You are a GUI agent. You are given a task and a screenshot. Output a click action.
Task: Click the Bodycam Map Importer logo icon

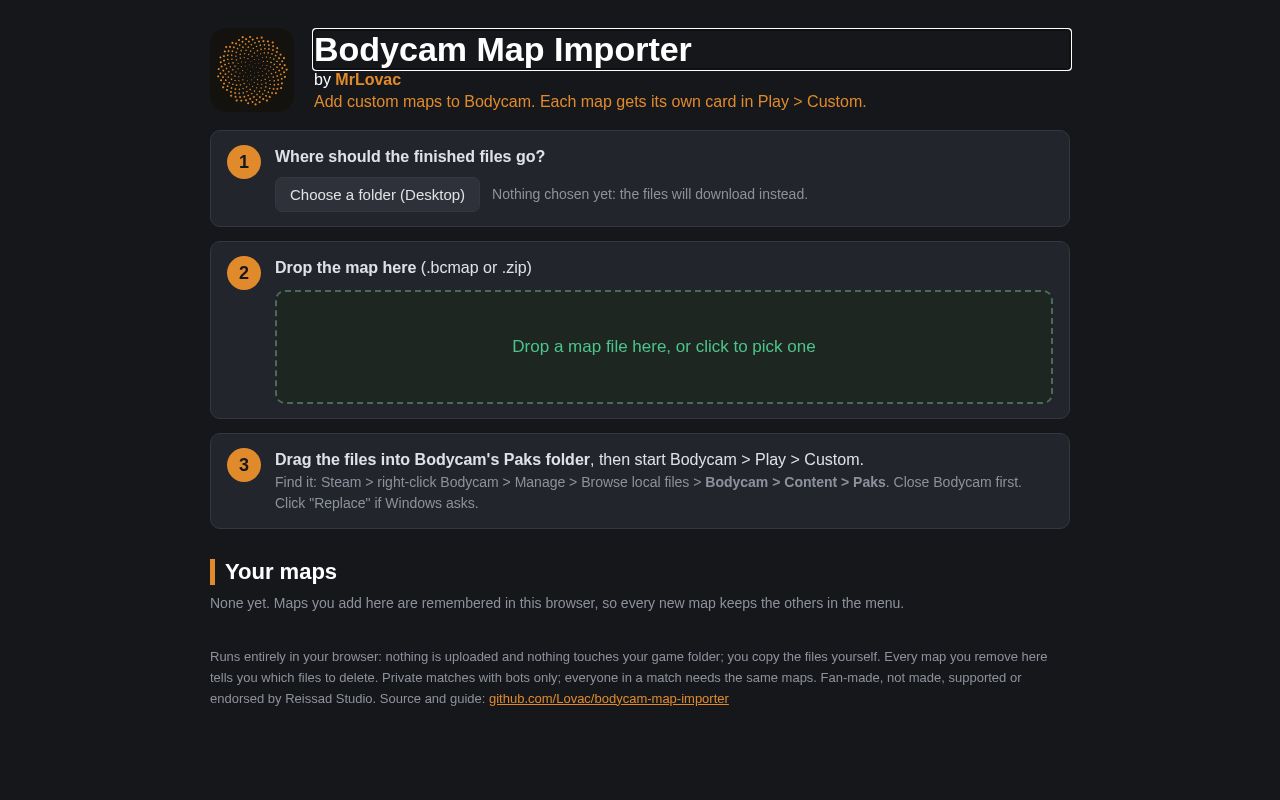252,70
